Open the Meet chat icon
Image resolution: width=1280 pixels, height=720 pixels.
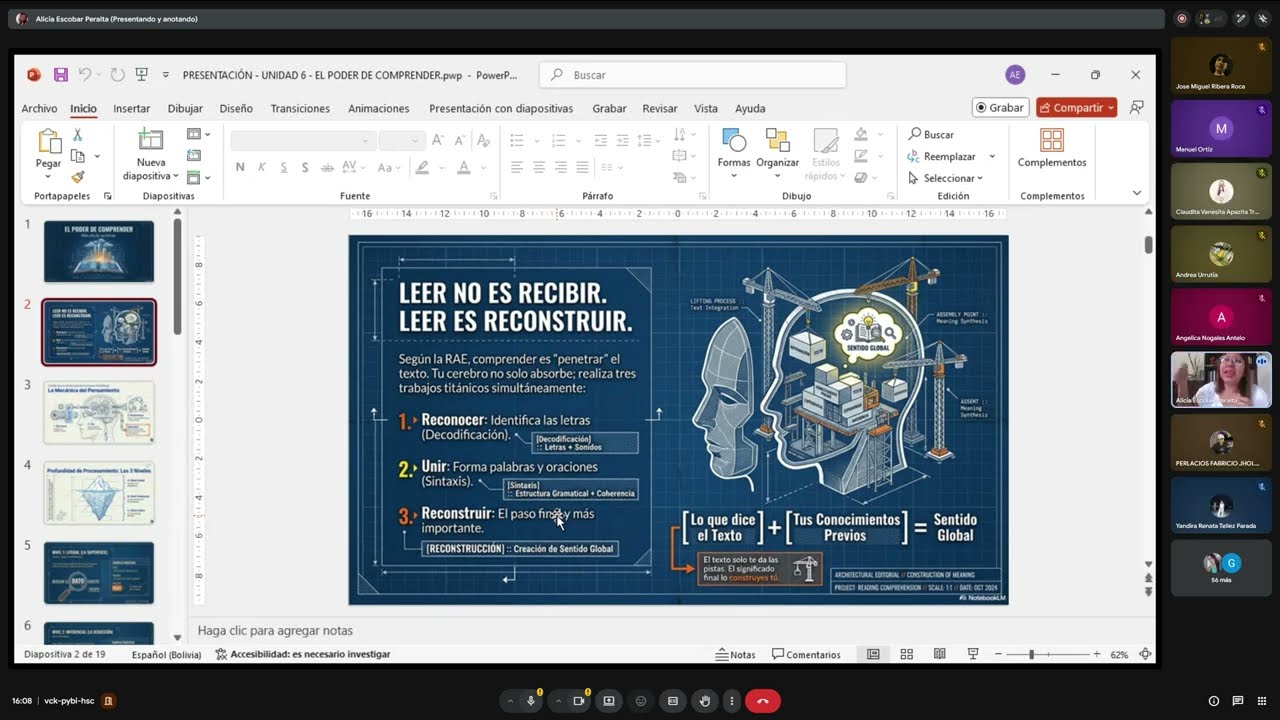(x=1237, y=701)
